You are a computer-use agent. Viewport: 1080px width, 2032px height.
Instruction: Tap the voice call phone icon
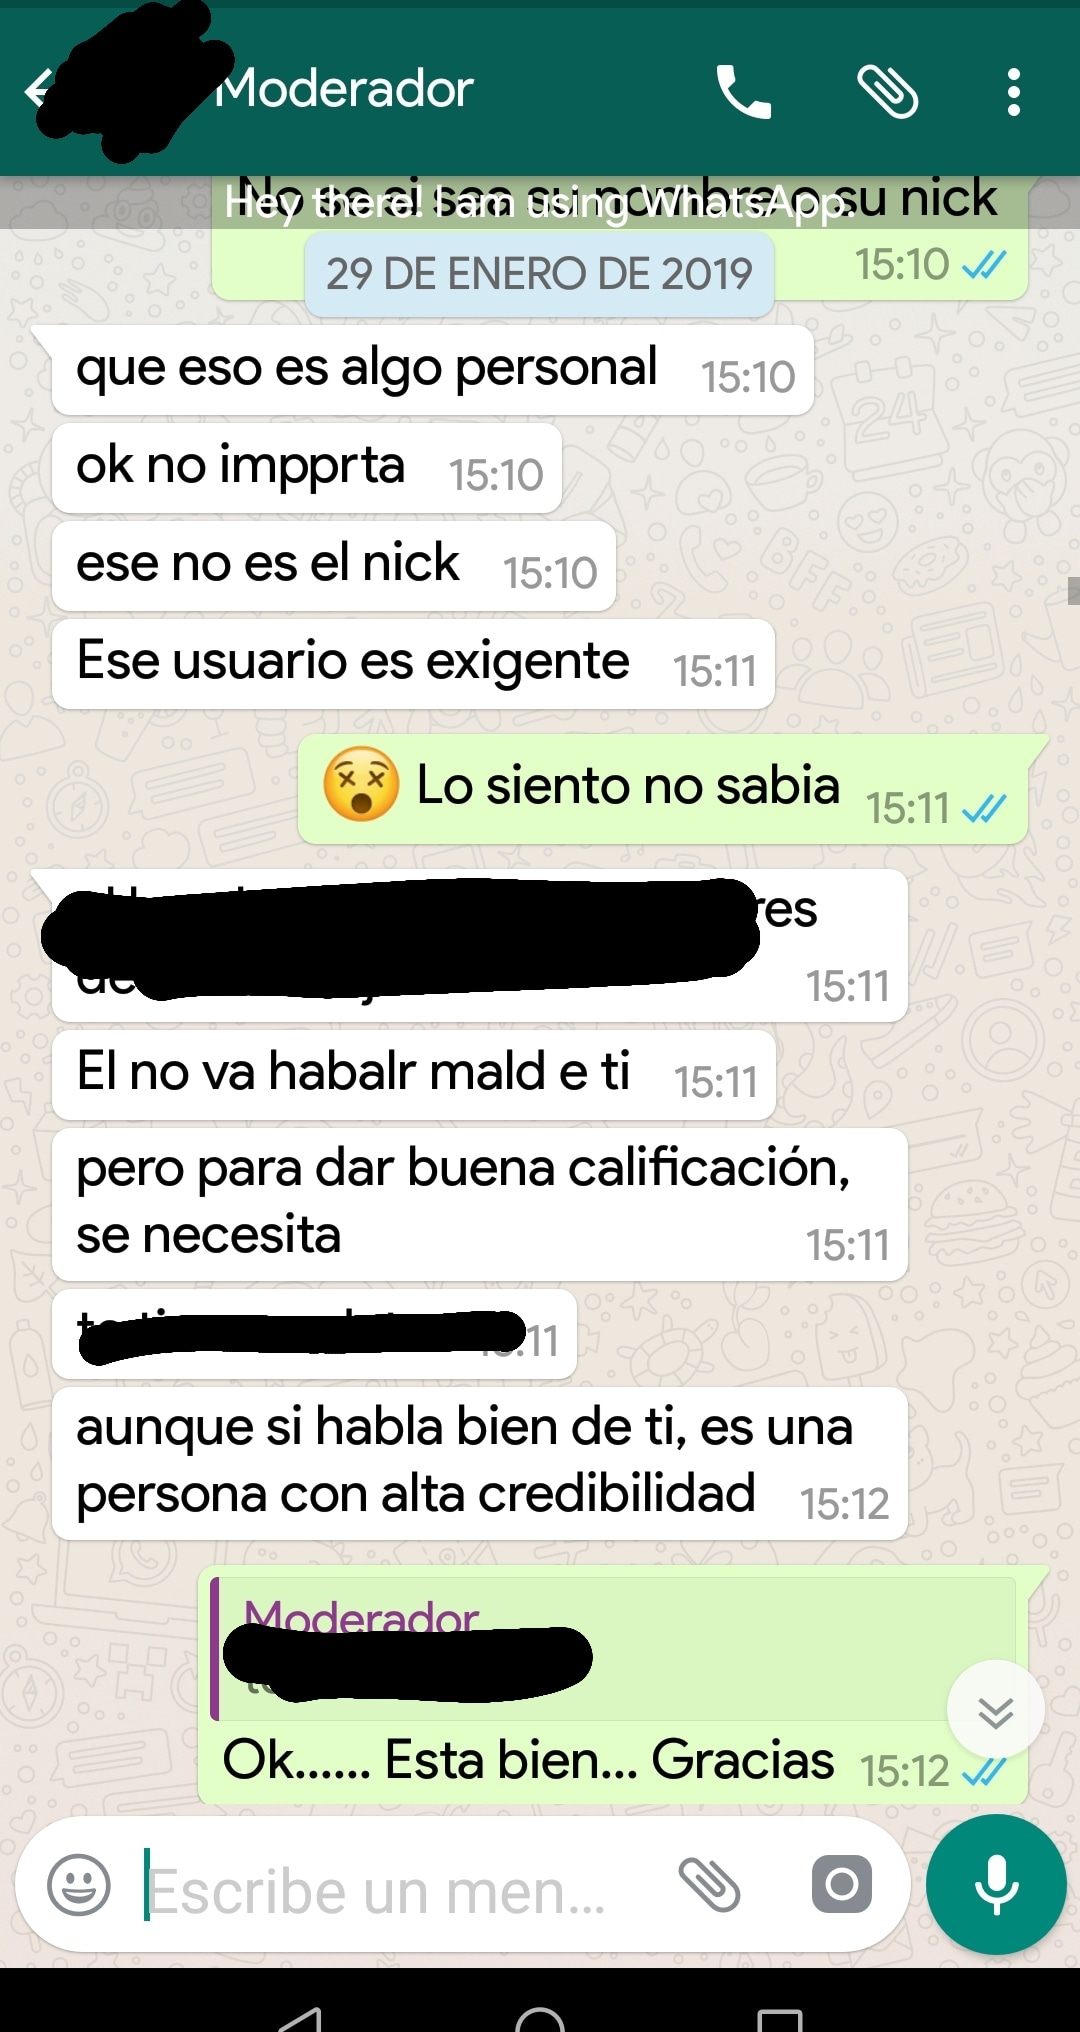click(x=744, y=92)
